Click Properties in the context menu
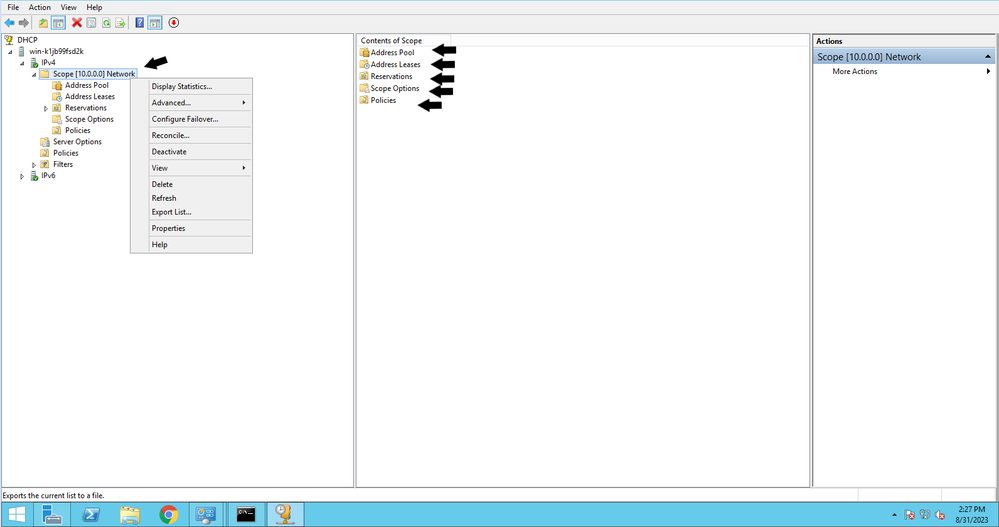Viewport: 999px width, 527px height. click(168, 228)
